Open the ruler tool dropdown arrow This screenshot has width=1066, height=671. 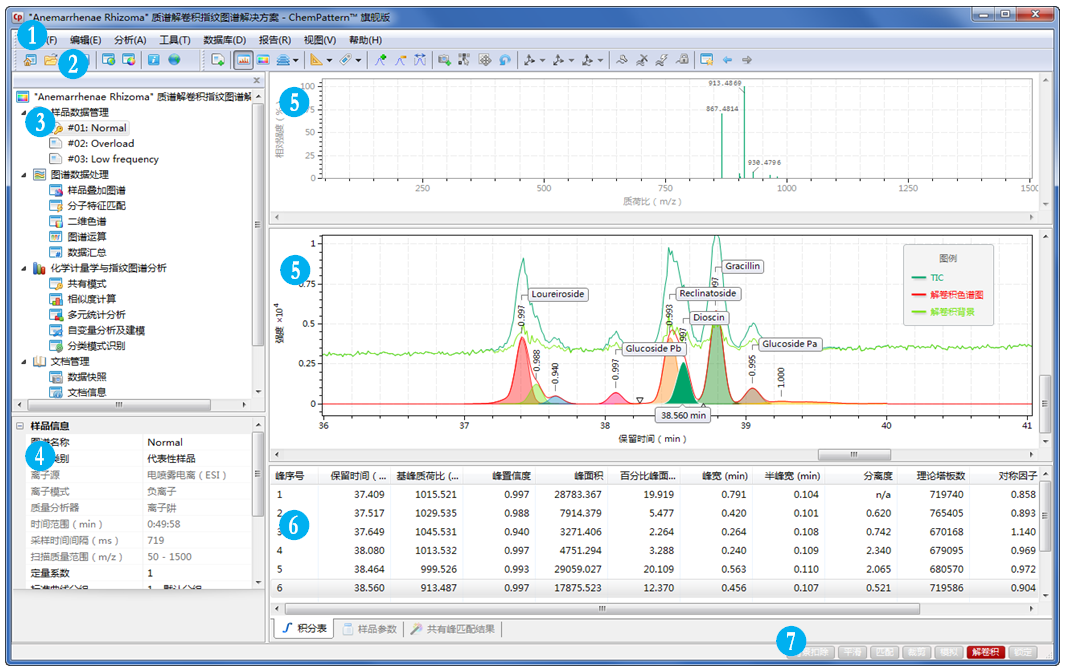click(329, 61)
